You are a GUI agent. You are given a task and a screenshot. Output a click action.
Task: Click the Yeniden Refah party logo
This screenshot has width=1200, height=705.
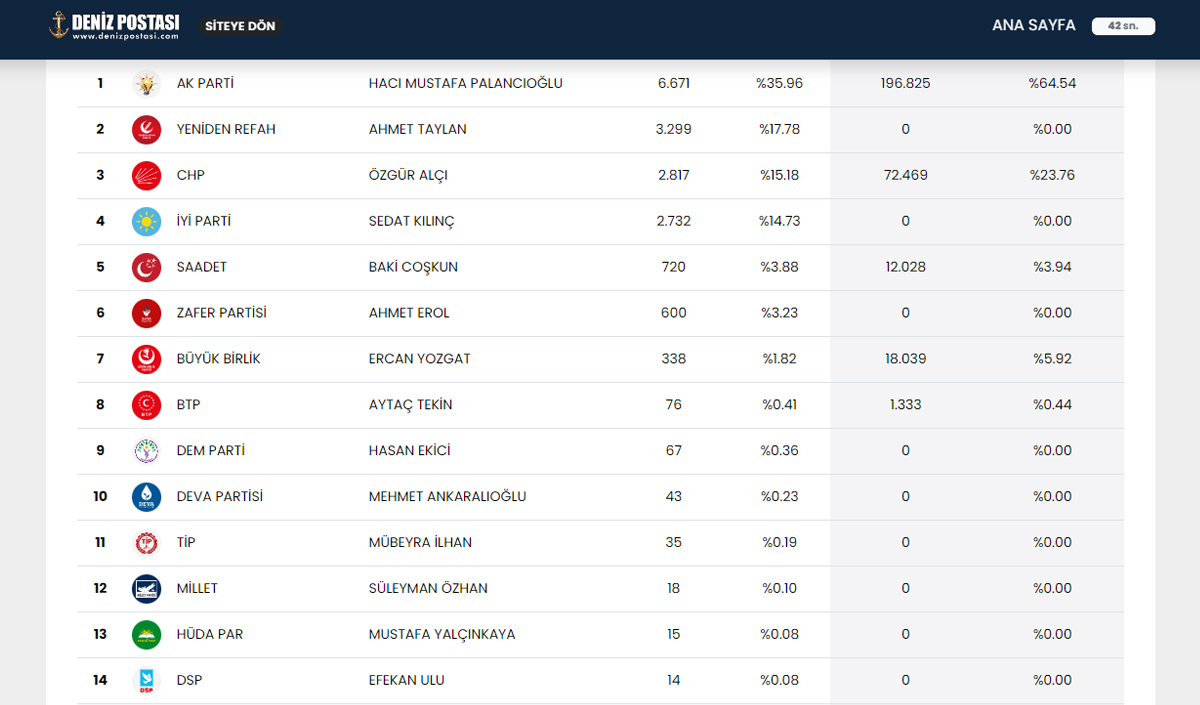(146, 130)
